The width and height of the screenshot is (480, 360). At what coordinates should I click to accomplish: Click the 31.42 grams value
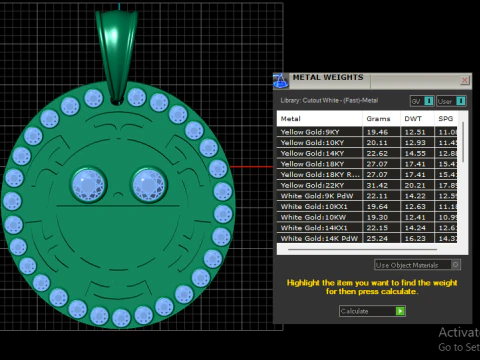click(377, 185)
